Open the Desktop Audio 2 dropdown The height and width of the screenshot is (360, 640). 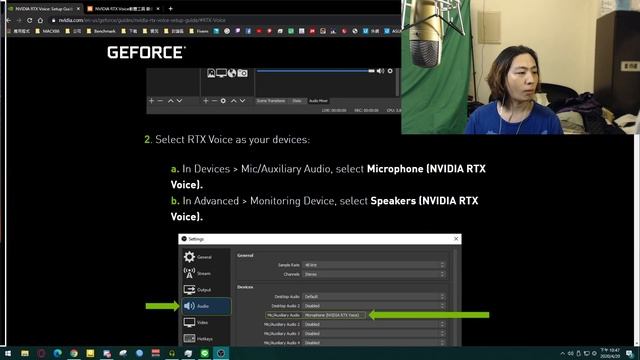coord(374,306)
